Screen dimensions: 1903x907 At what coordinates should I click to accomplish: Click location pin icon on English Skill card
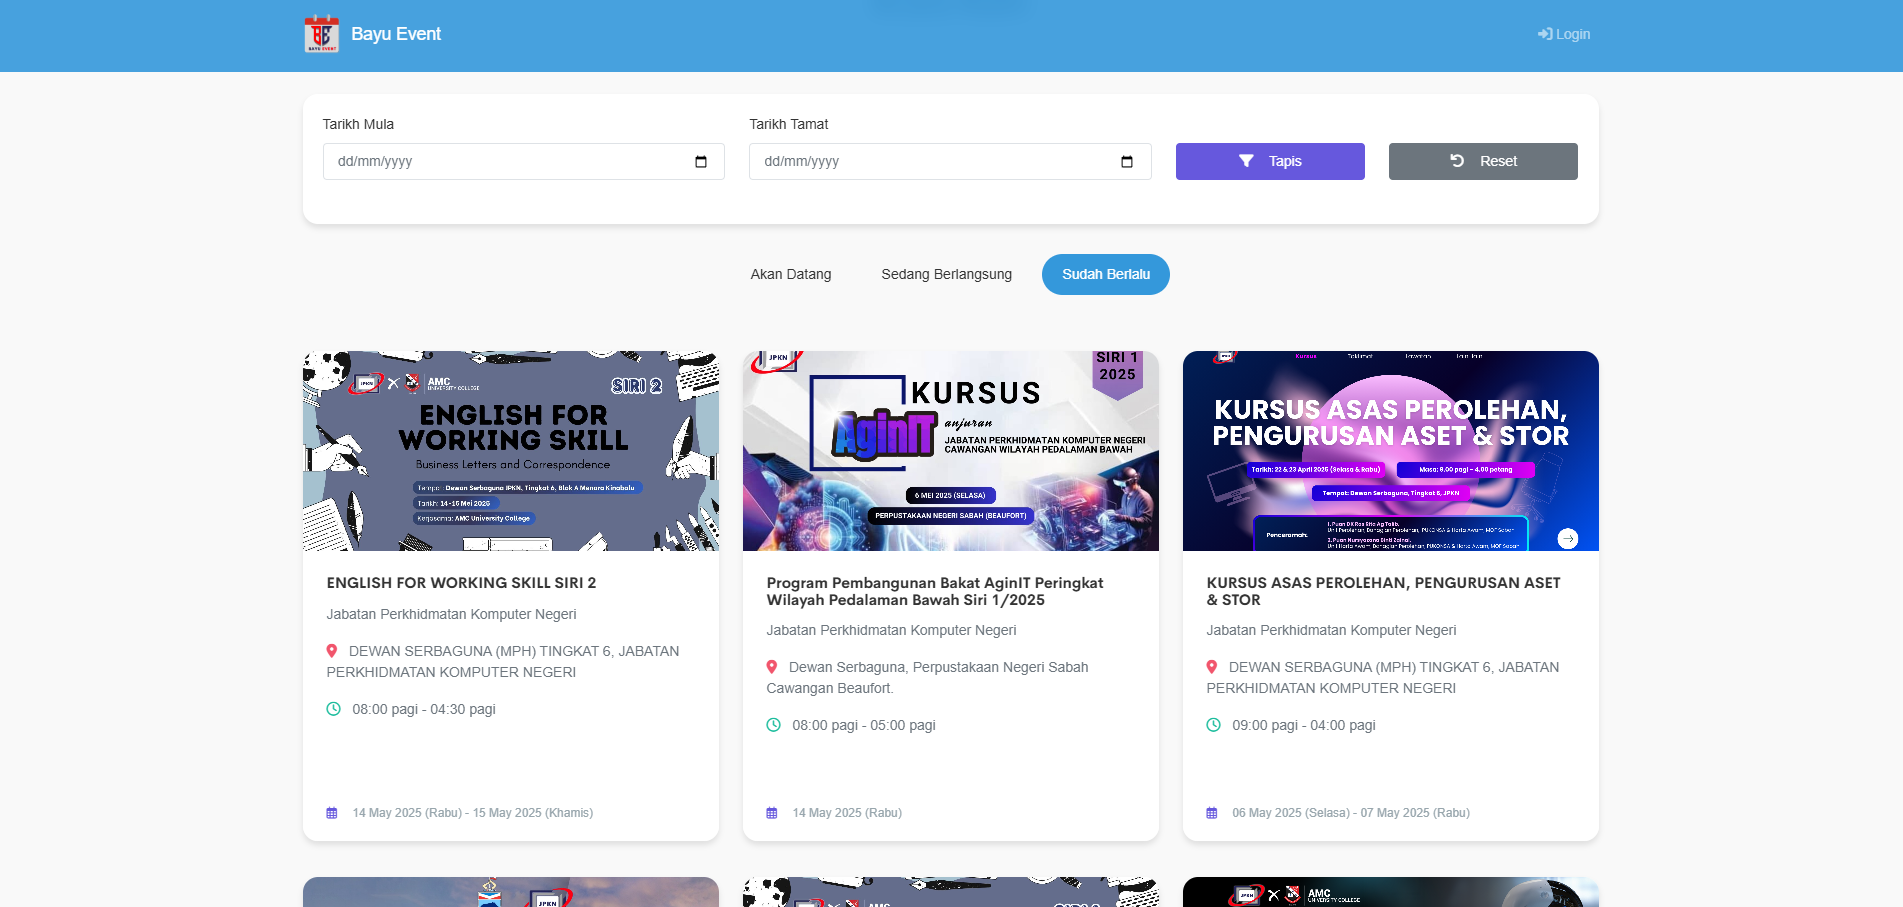point(332,651)
